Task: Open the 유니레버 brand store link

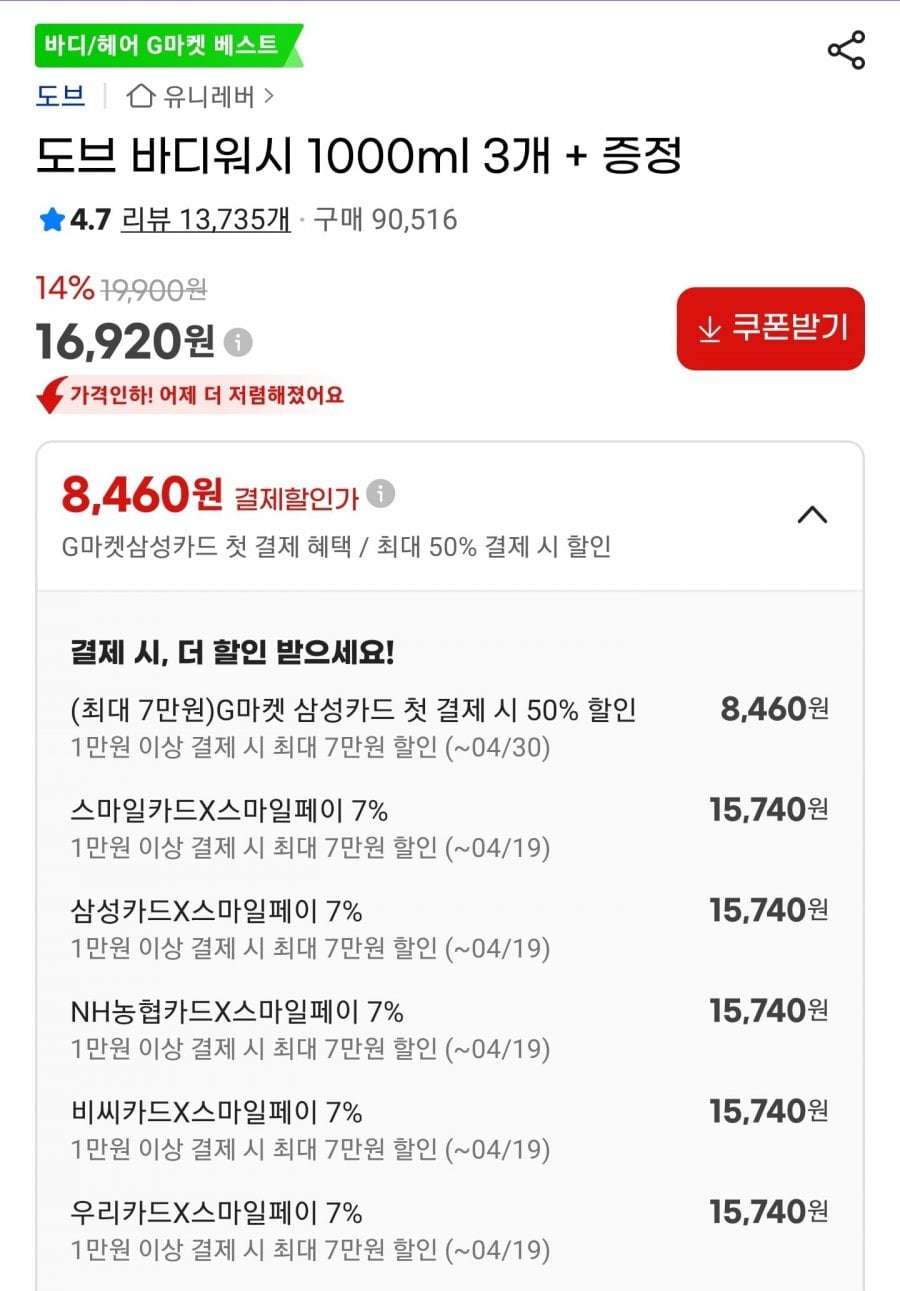Action: pyautogui.click(x=210, y=97)
